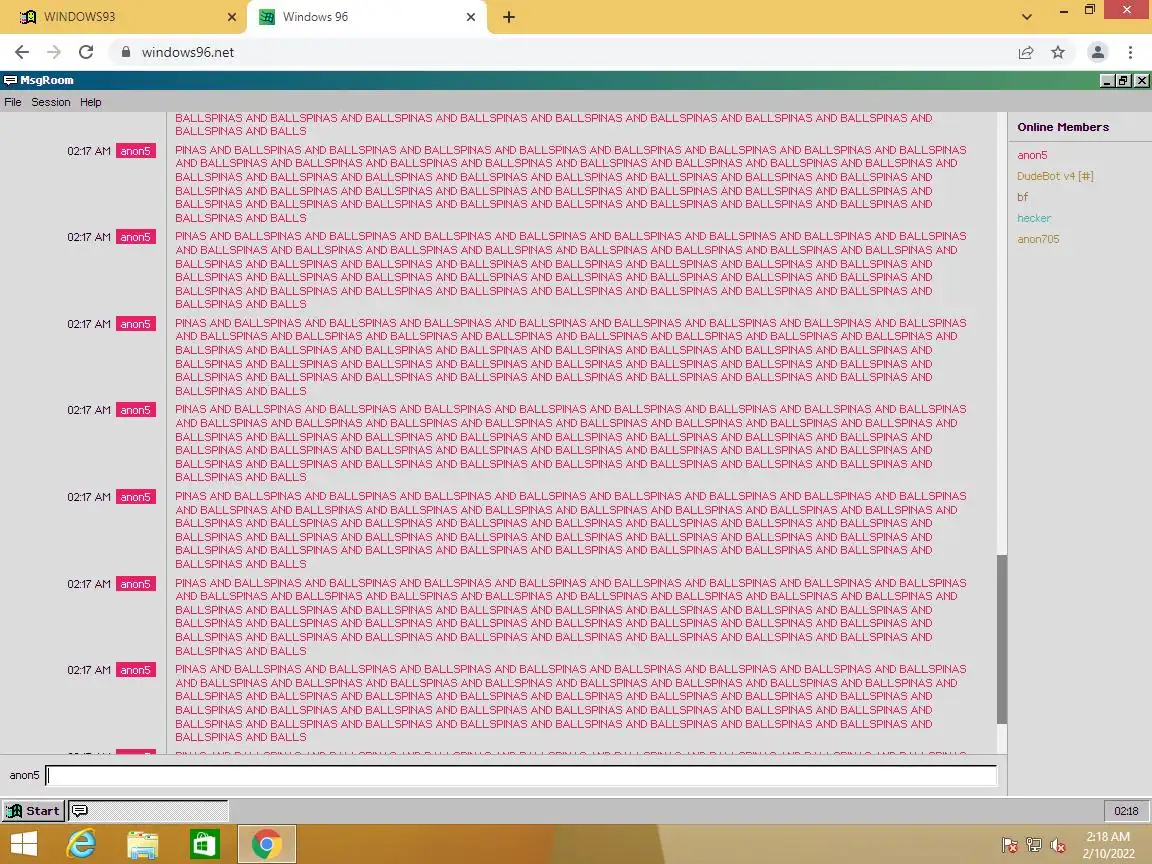The height and width of the screenshot is (864, 1152).
Task: Click the muted volume tray icon
Action: point(1058,846)
